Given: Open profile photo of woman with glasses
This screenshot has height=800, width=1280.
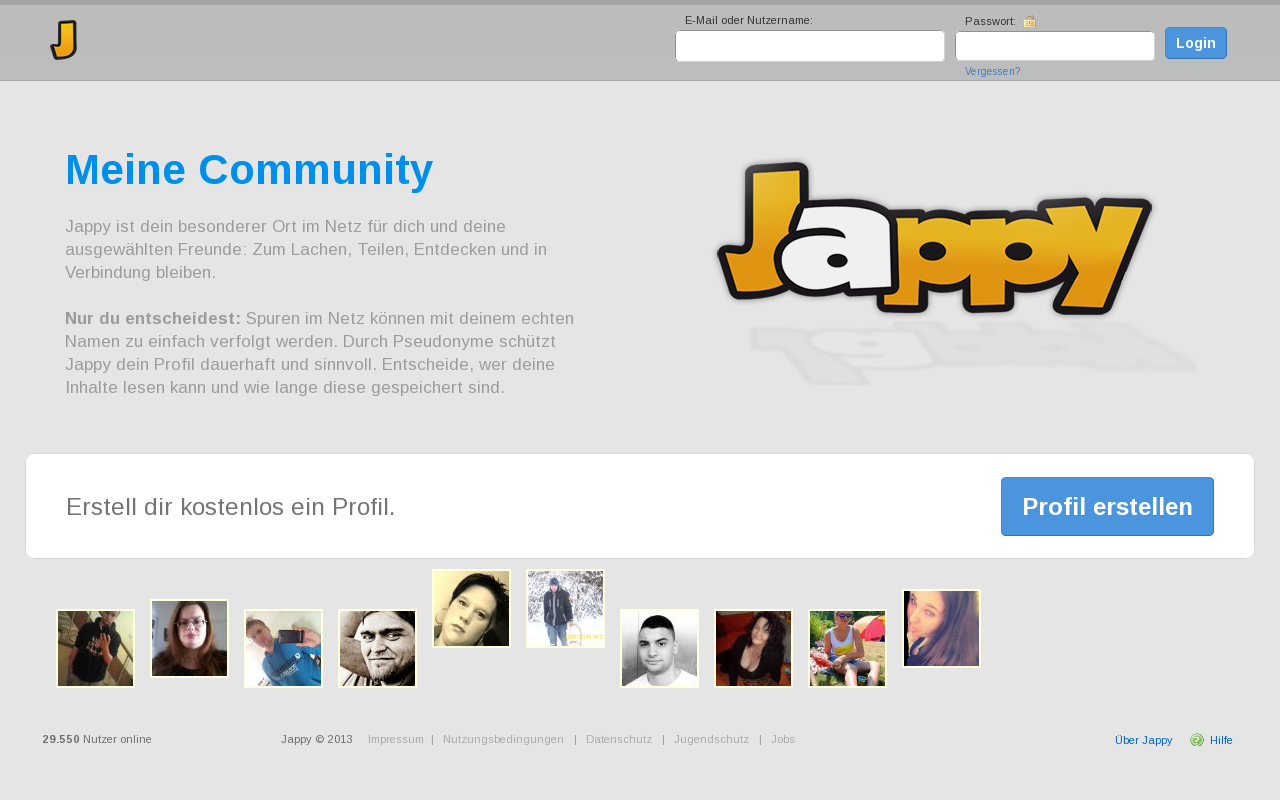Looking at the screenshot, I should [189, 638].
